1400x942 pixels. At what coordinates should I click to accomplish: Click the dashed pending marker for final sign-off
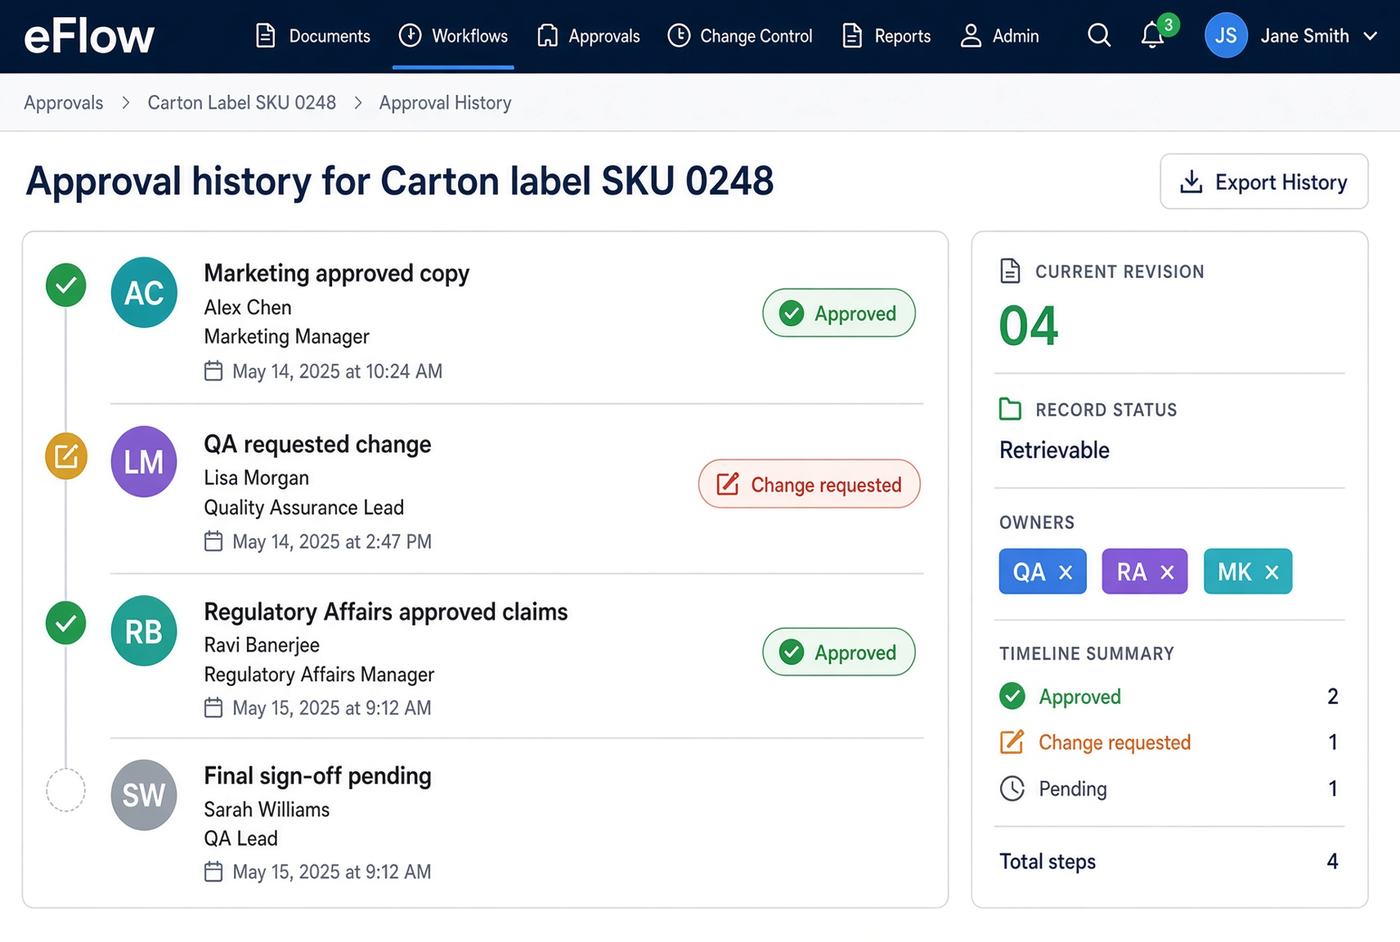(x=66, y=790)
